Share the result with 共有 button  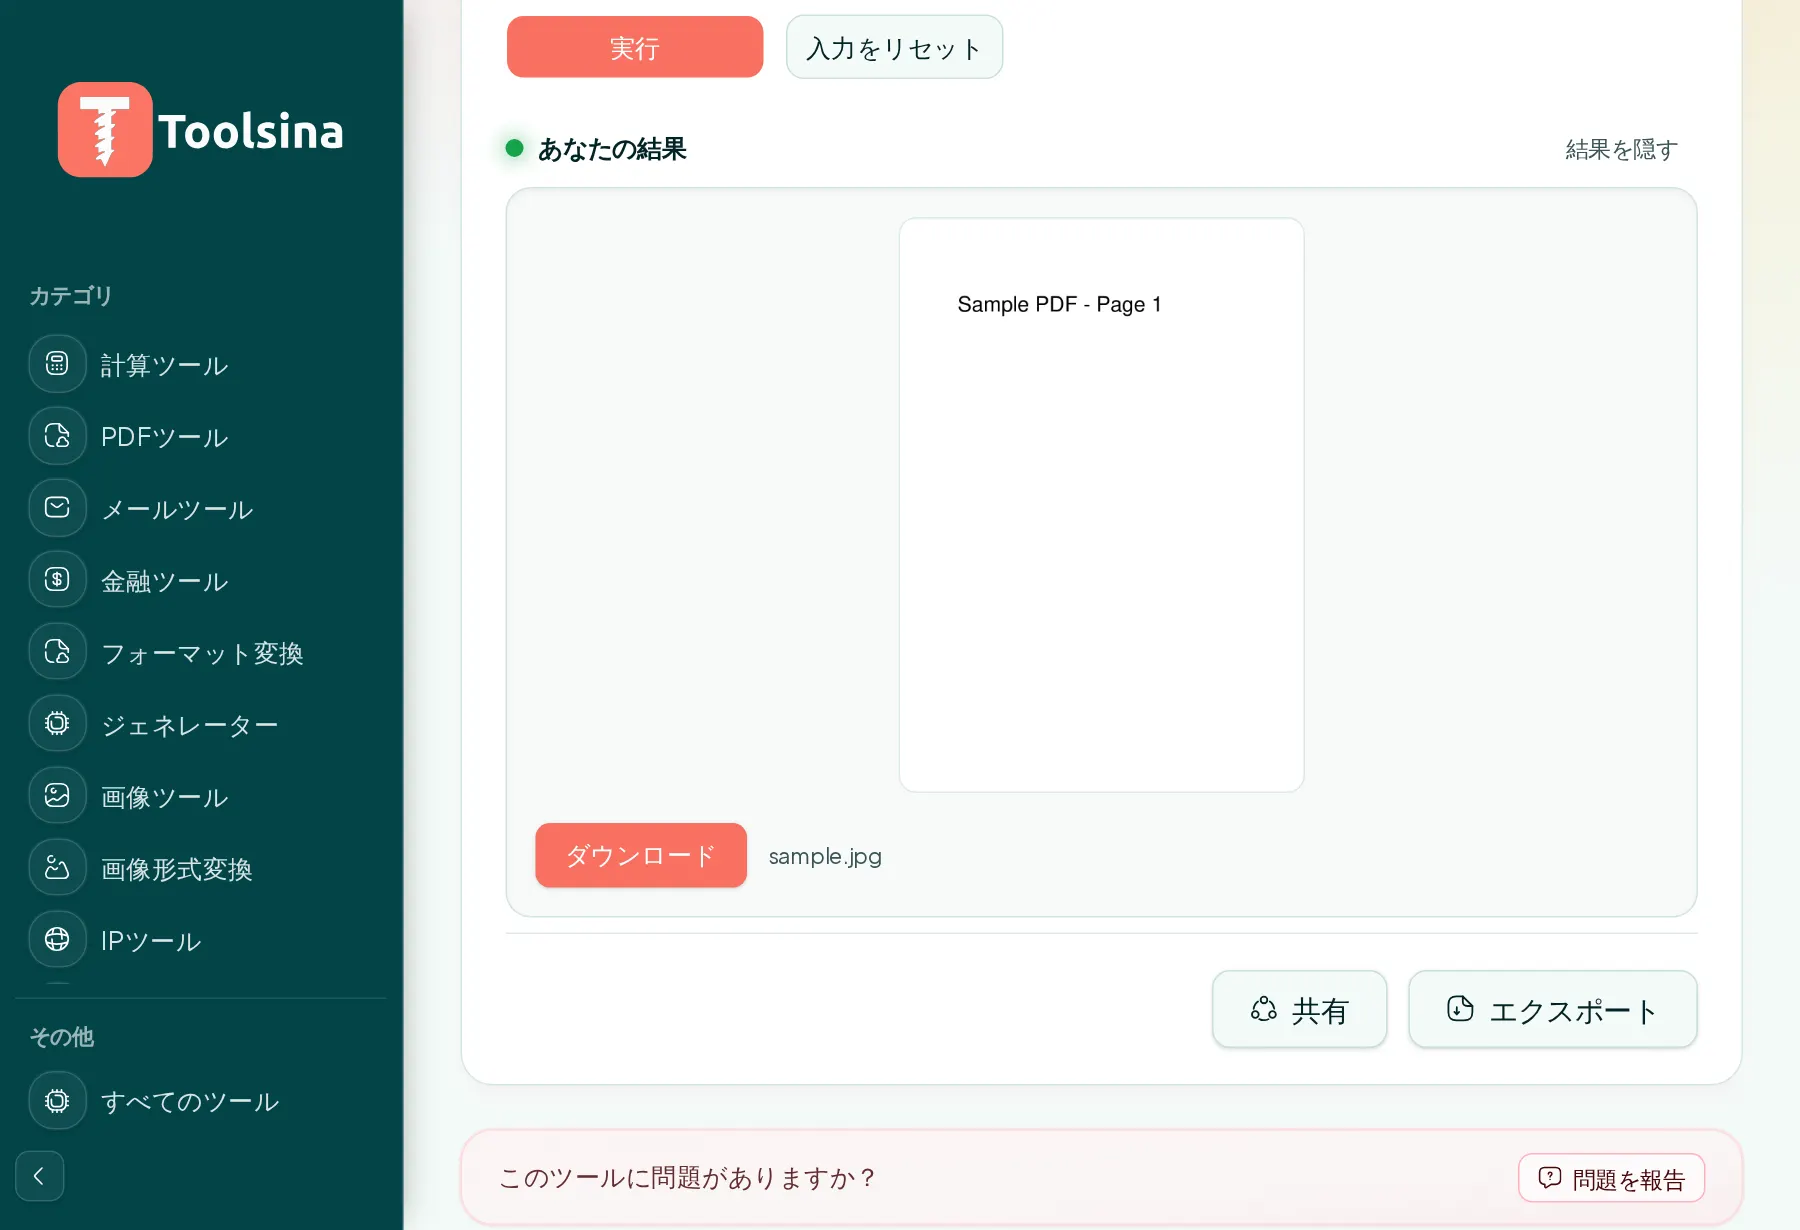pyautogui.click(x=1299, y=1009)
